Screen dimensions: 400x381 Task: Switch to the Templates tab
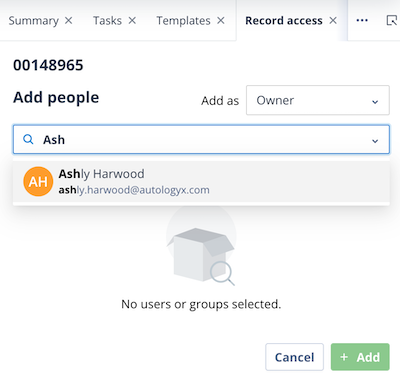click(183, 21)
